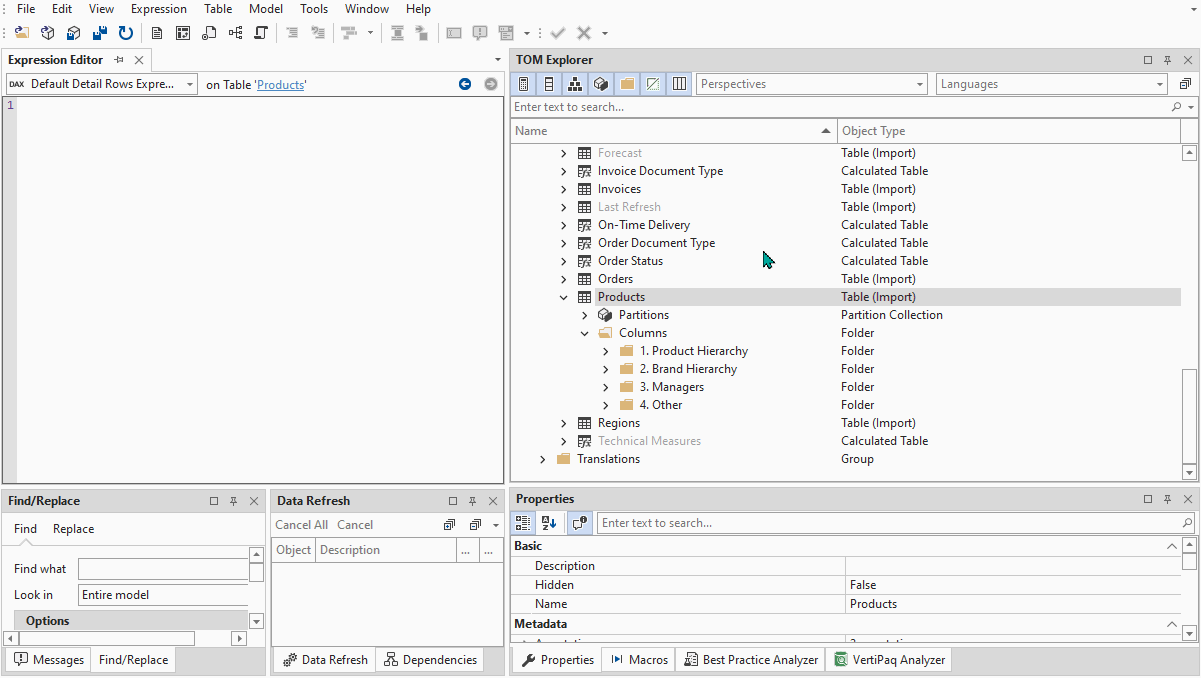This screenshot has width=1201, height=678.
Task: Click the Refresh toolbar icon
Action: tap(125, 32)
